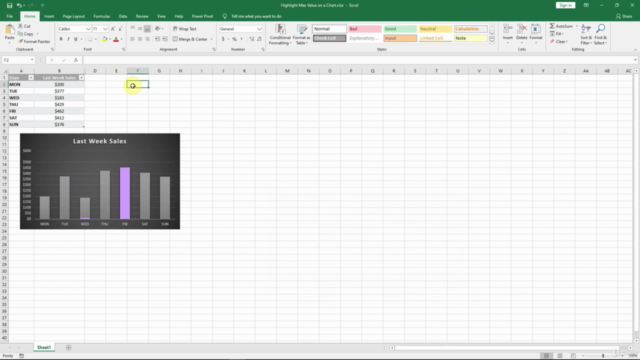Center text horizontally
This screenshot has height=360, width=640.
140,39
